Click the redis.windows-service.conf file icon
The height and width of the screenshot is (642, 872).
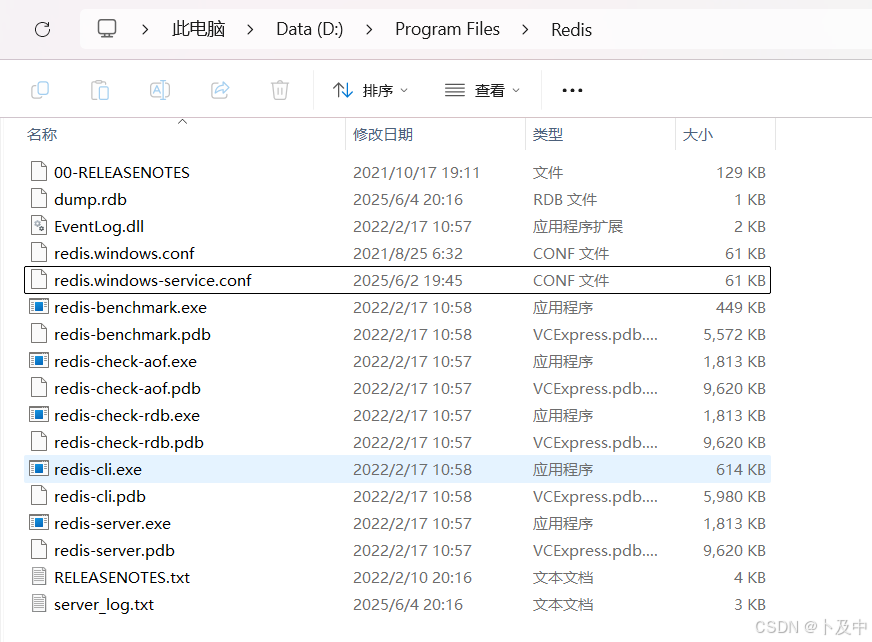tap(39, 279)
